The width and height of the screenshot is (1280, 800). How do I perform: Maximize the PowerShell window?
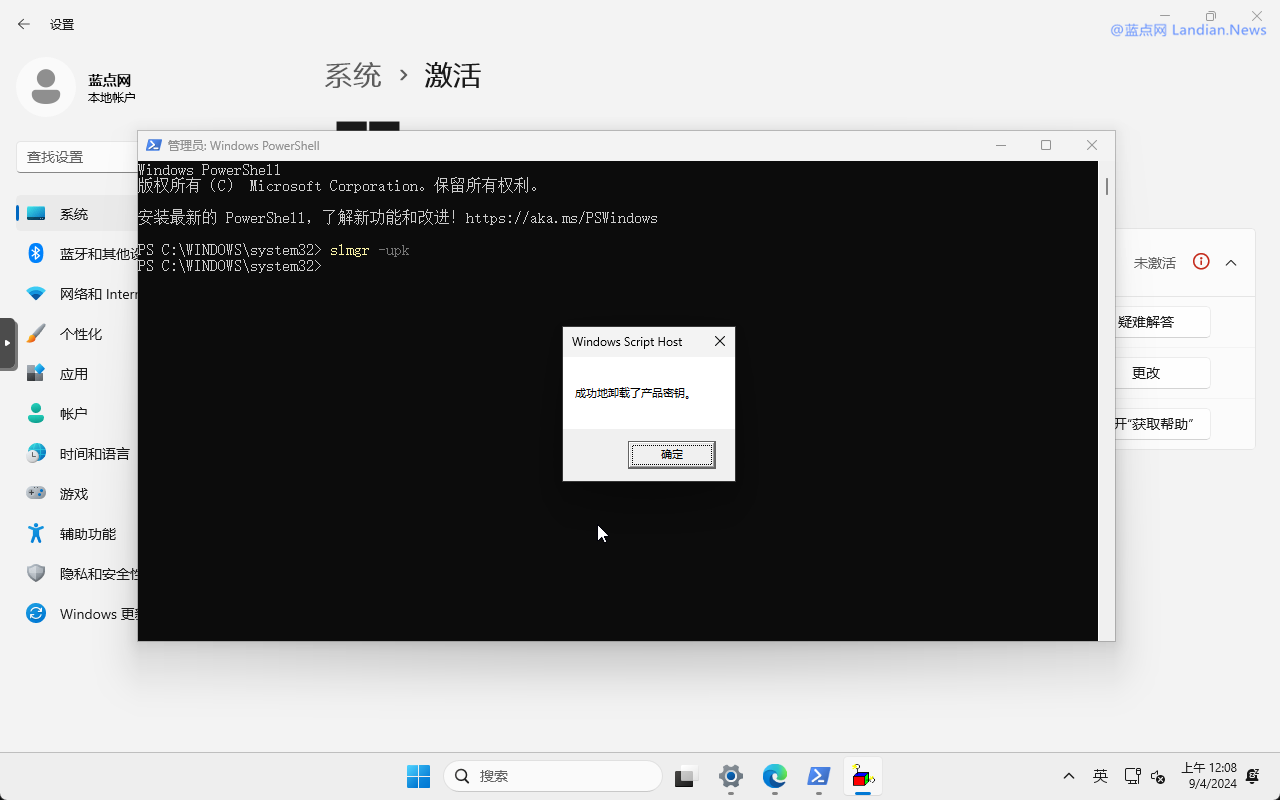[1046, 145]
